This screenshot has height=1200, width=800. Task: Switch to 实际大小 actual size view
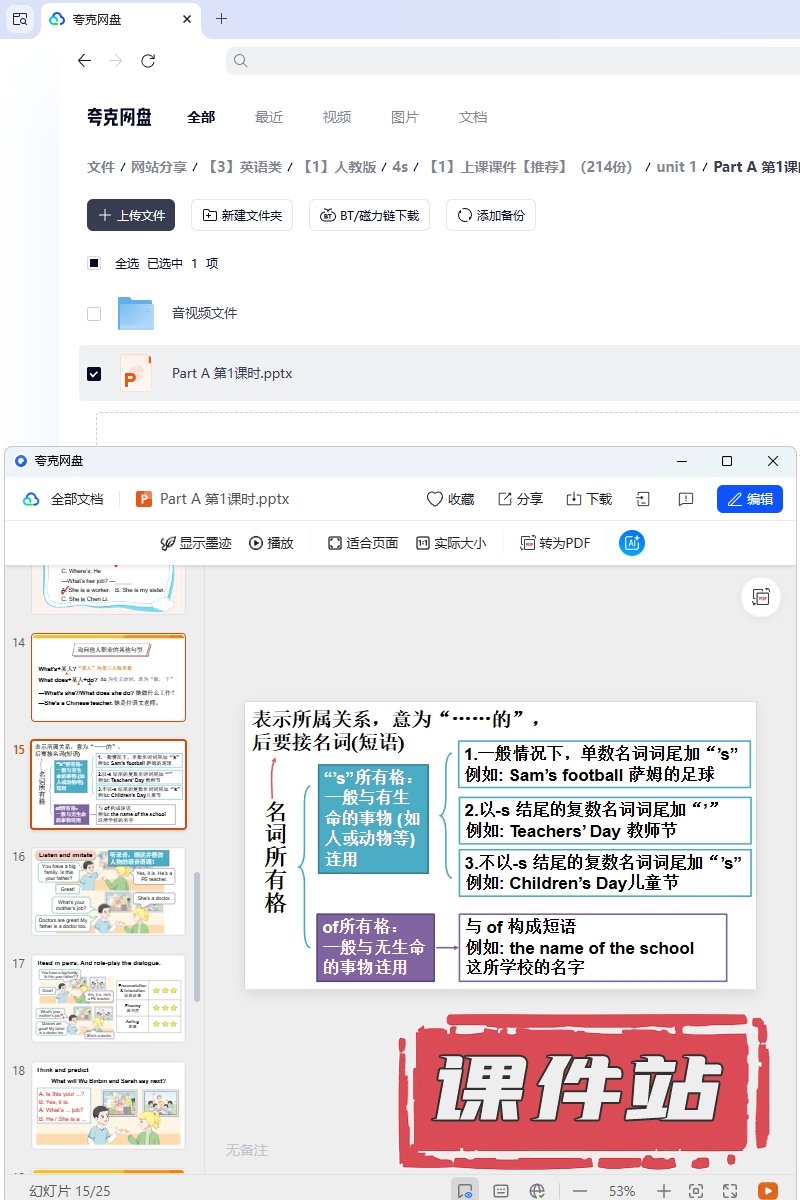451,543
